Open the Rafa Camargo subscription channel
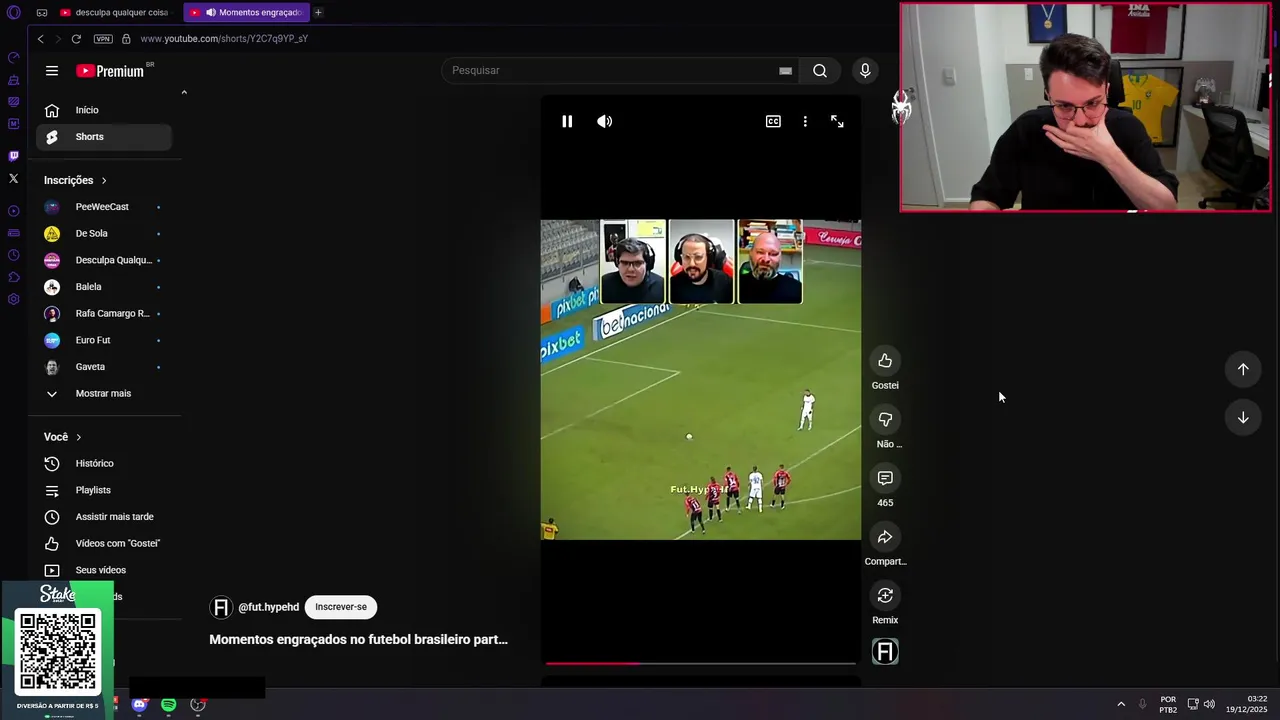 104,314
